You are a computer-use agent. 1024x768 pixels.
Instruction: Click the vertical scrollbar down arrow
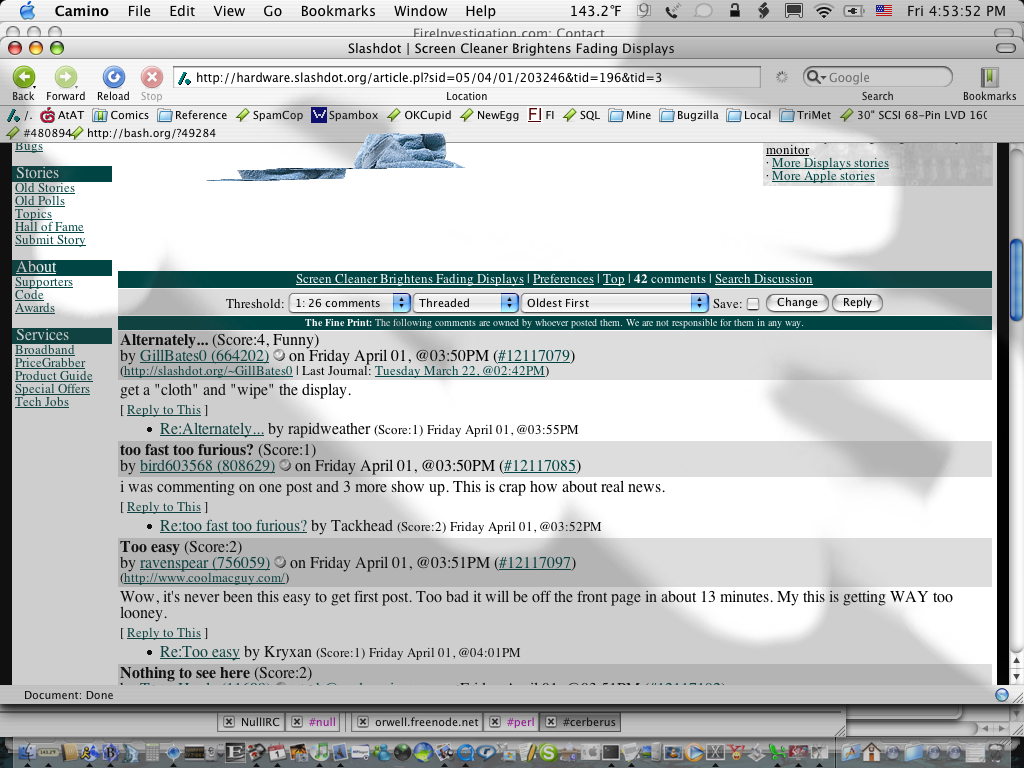click(1016, 675)
